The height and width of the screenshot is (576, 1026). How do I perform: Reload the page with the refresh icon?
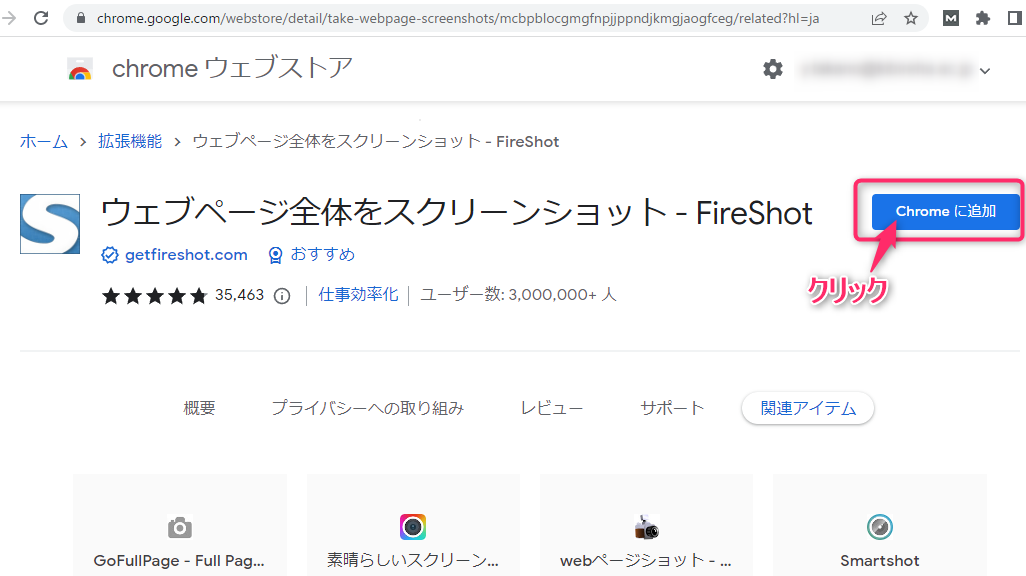[40, 17]
